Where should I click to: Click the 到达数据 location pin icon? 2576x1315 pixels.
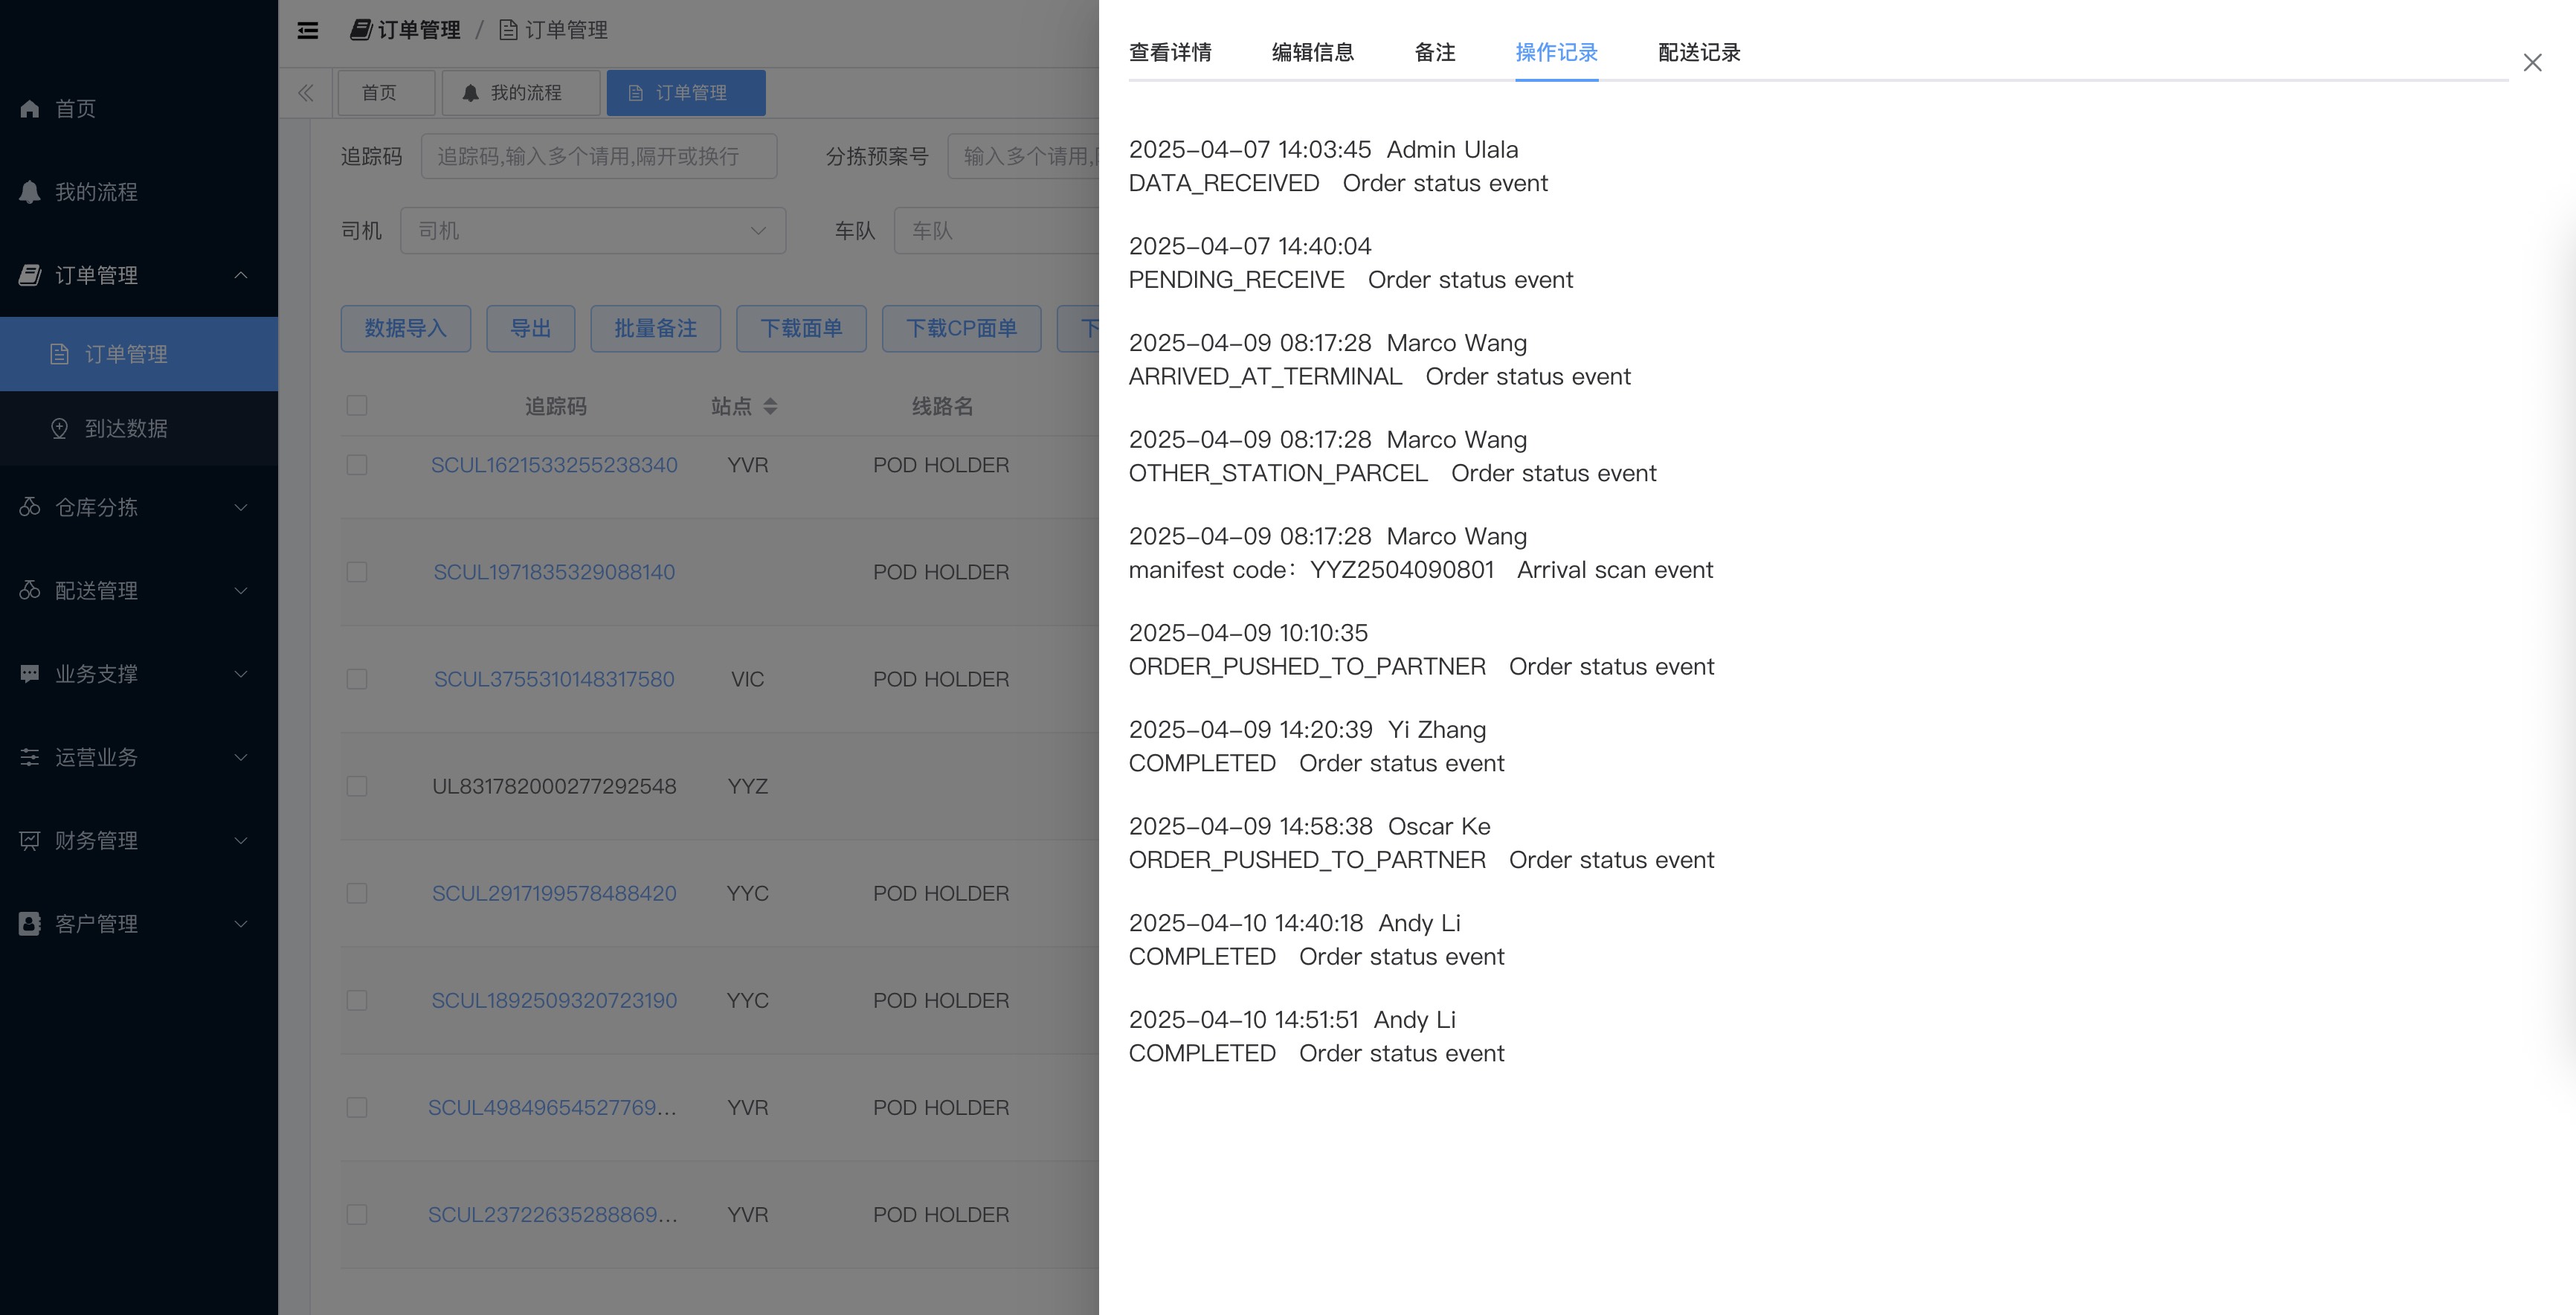click(x=60, y=428)
